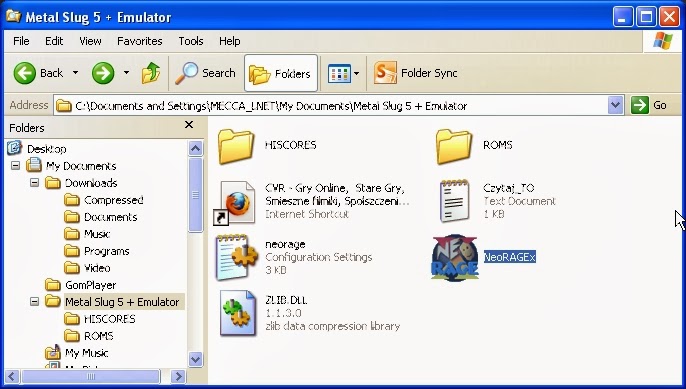Screen dimensions: 686x389
Task: Launch Folder Sync from toolbar
Action: coord(416,73)
